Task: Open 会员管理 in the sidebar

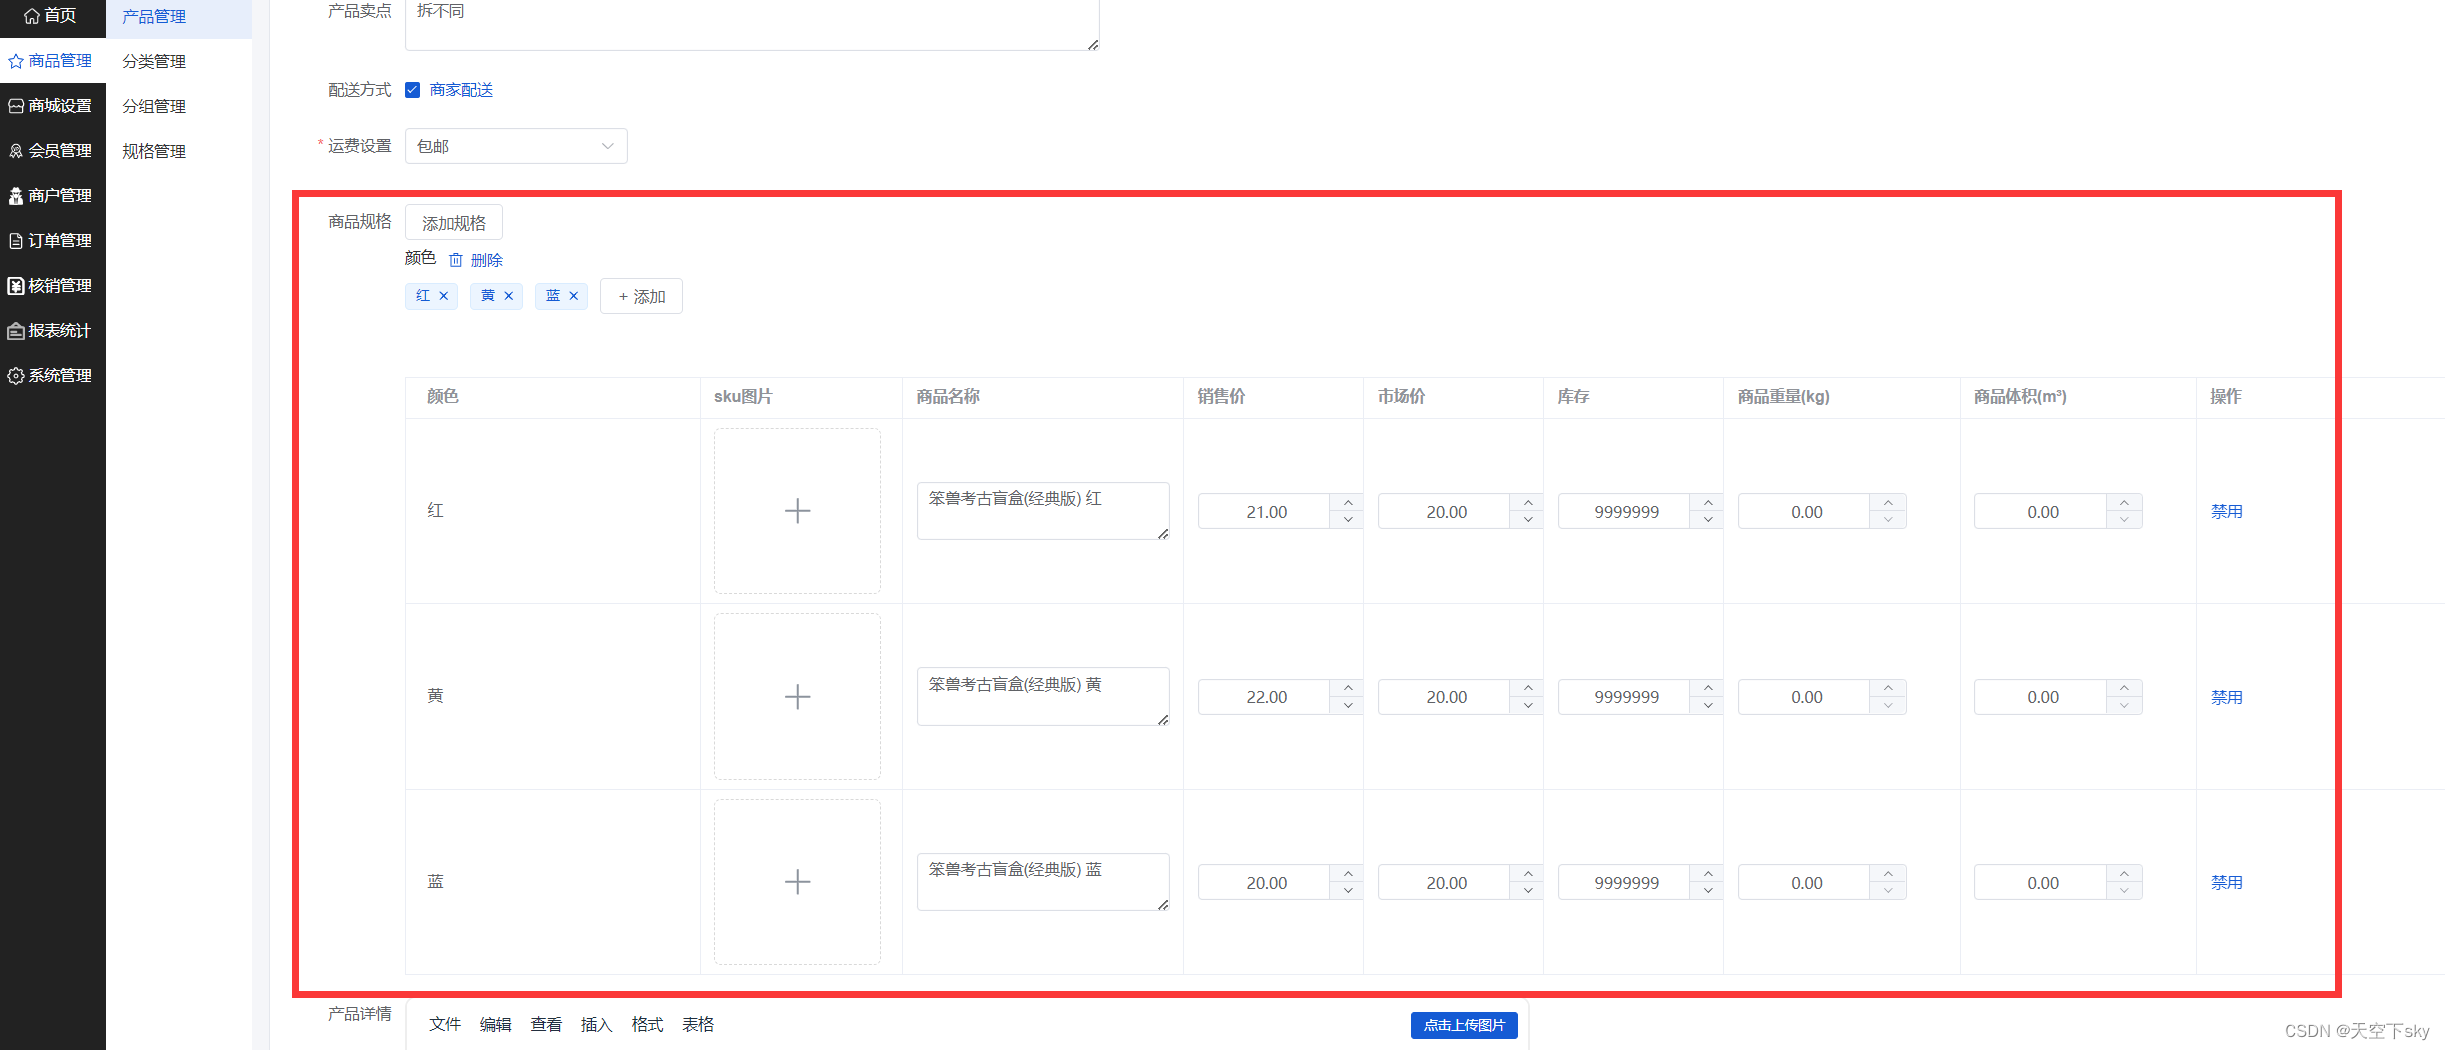Action: pos(52,151)
